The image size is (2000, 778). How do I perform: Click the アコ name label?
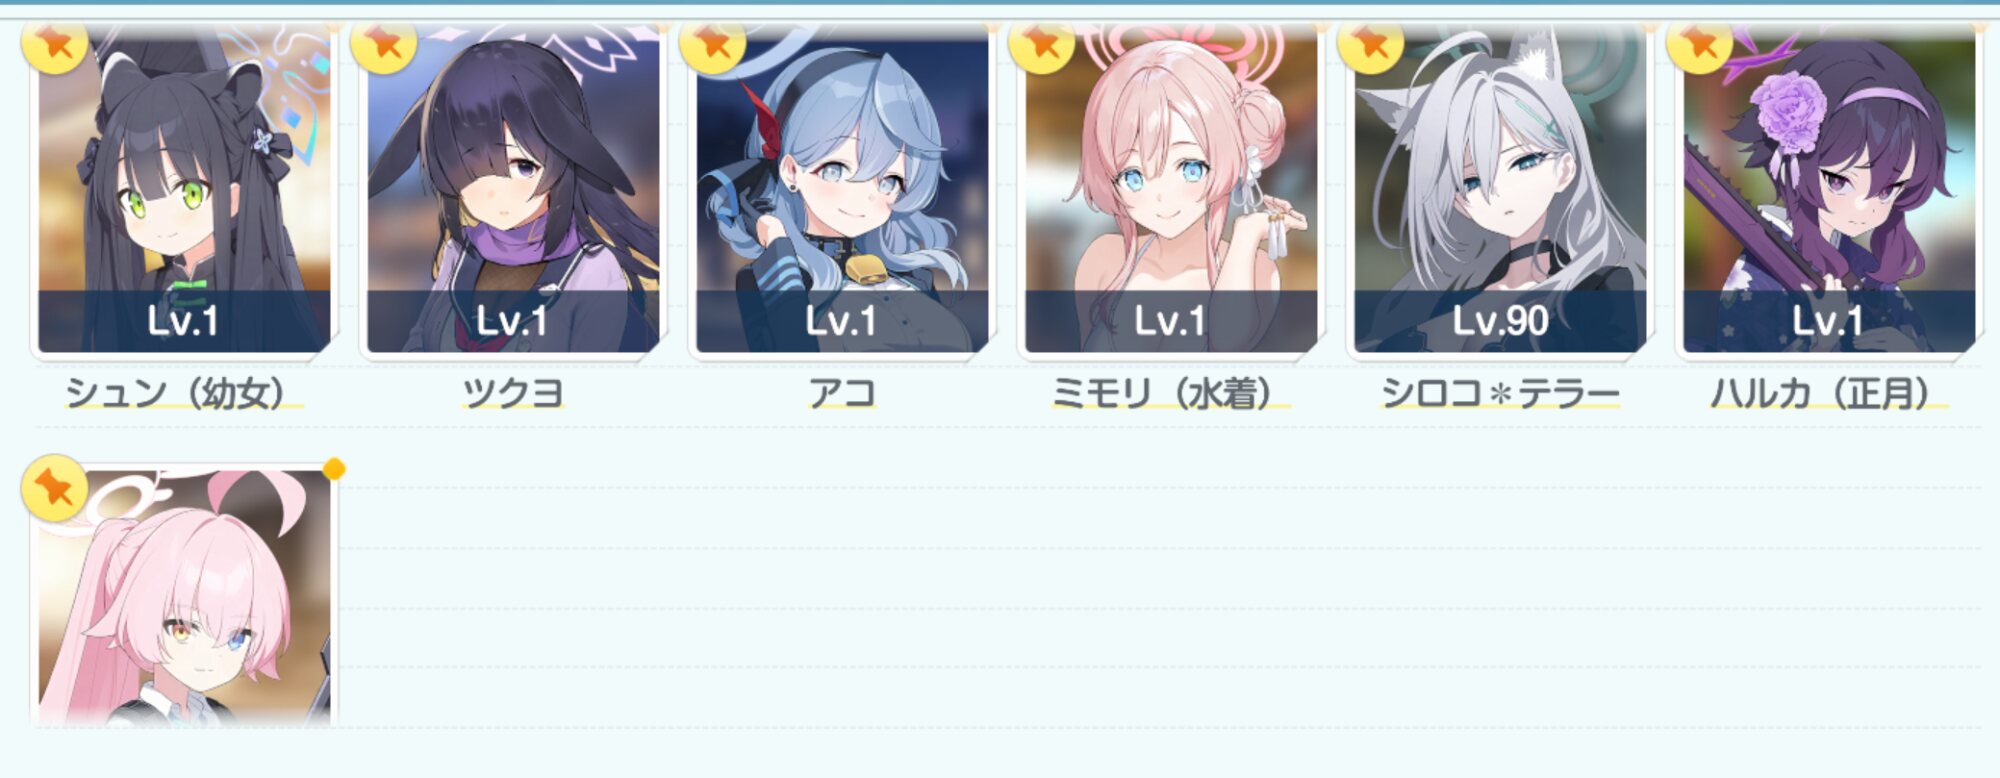coord(842,394)
